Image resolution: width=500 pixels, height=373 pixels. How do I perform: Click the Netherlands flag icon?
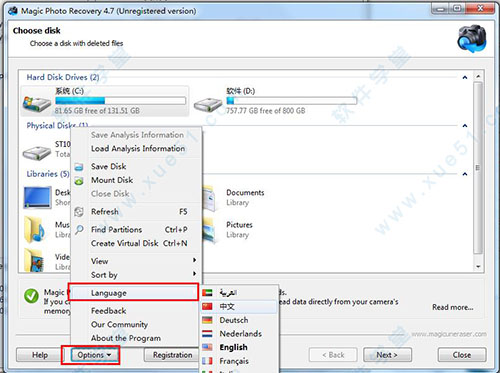pyautogui.click(x=207, y=334)
